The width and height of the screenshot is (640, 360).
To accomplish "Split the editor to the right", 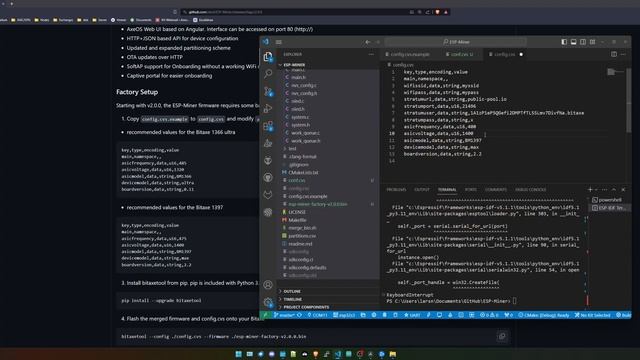I will tap(614, 54).
